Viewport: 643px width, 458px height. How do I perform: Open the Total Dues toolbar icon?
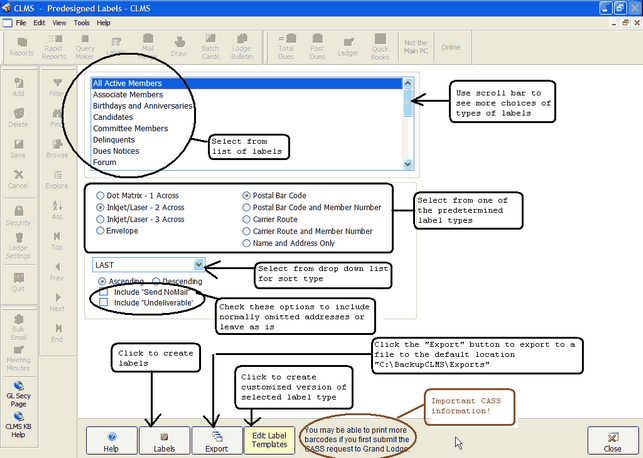286,46
